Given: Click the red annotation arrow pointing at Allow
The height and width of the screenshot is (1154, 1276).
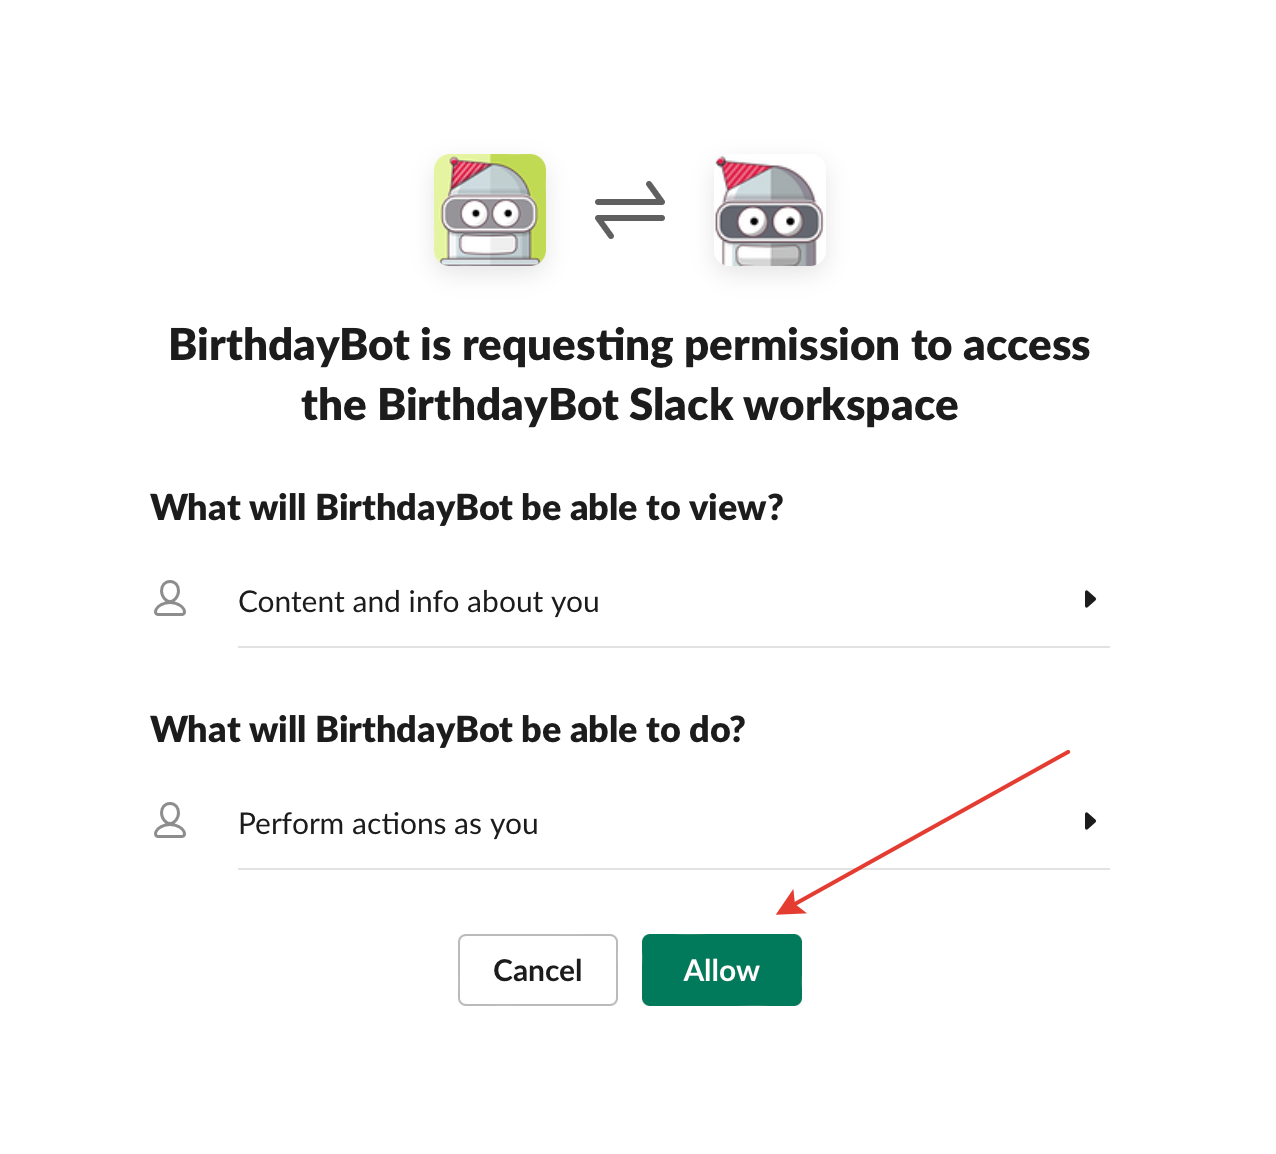Looking at the screenshot, I should (925, 831).
